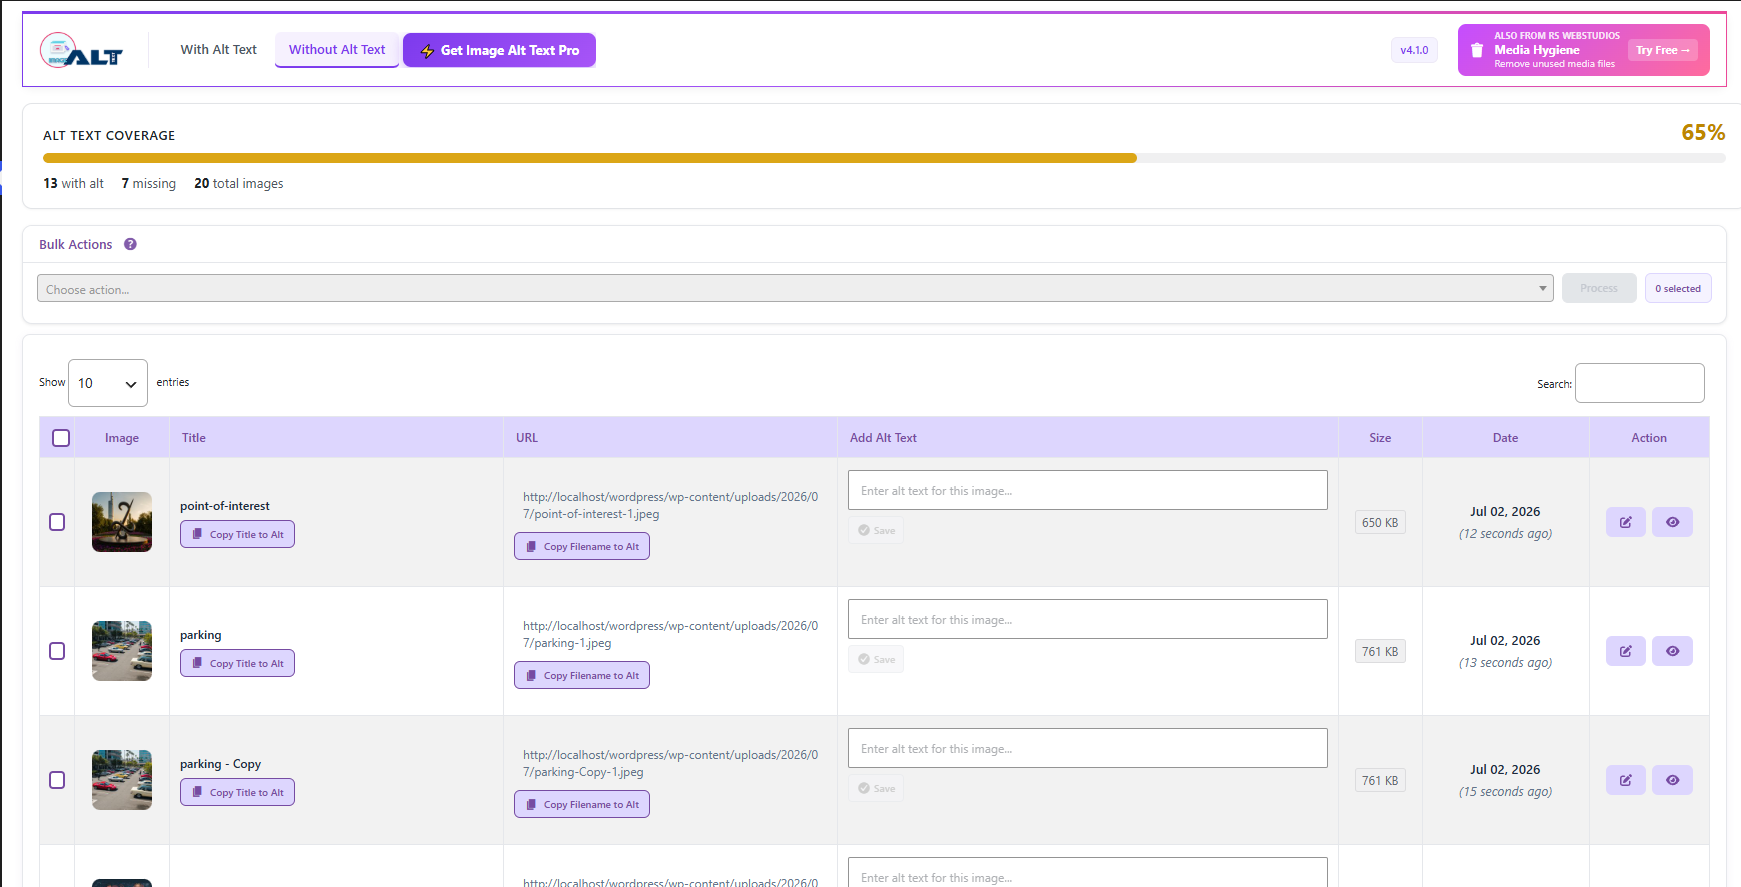This screenshot has height=887, width=1741.
Task: Click the Media Hygiene promo title
Action: (1537, 50)
